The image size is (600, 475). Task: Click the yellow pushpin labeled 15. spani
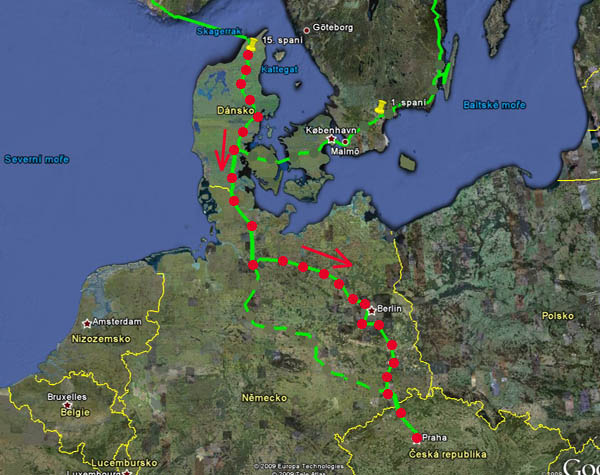[250, 44]
